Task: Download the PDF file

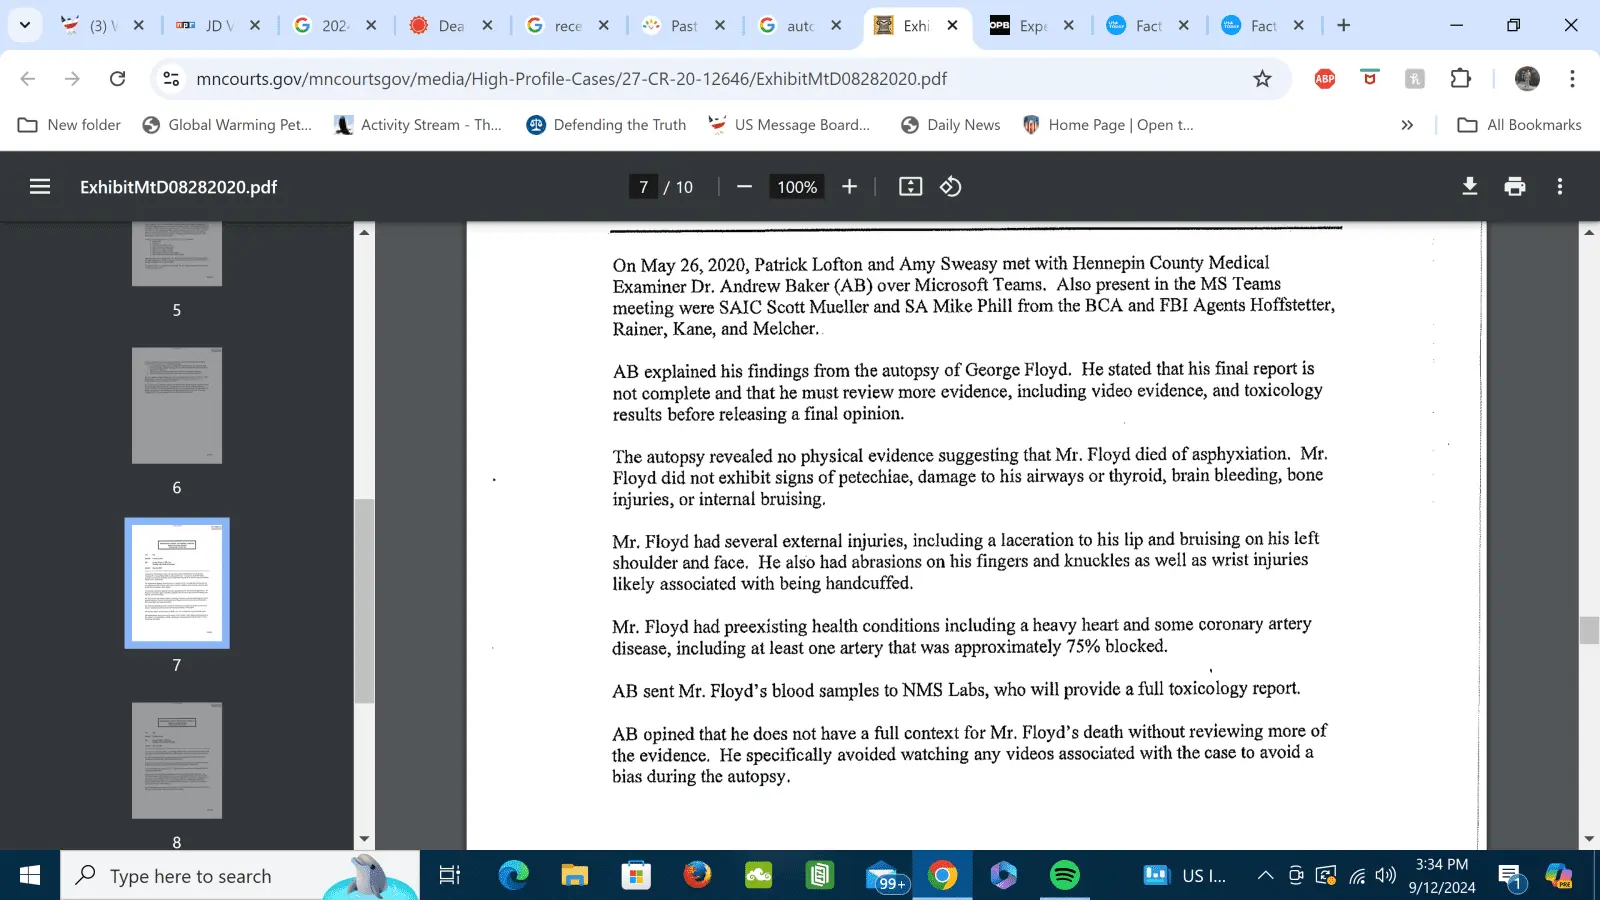Action: (1469, 187)
